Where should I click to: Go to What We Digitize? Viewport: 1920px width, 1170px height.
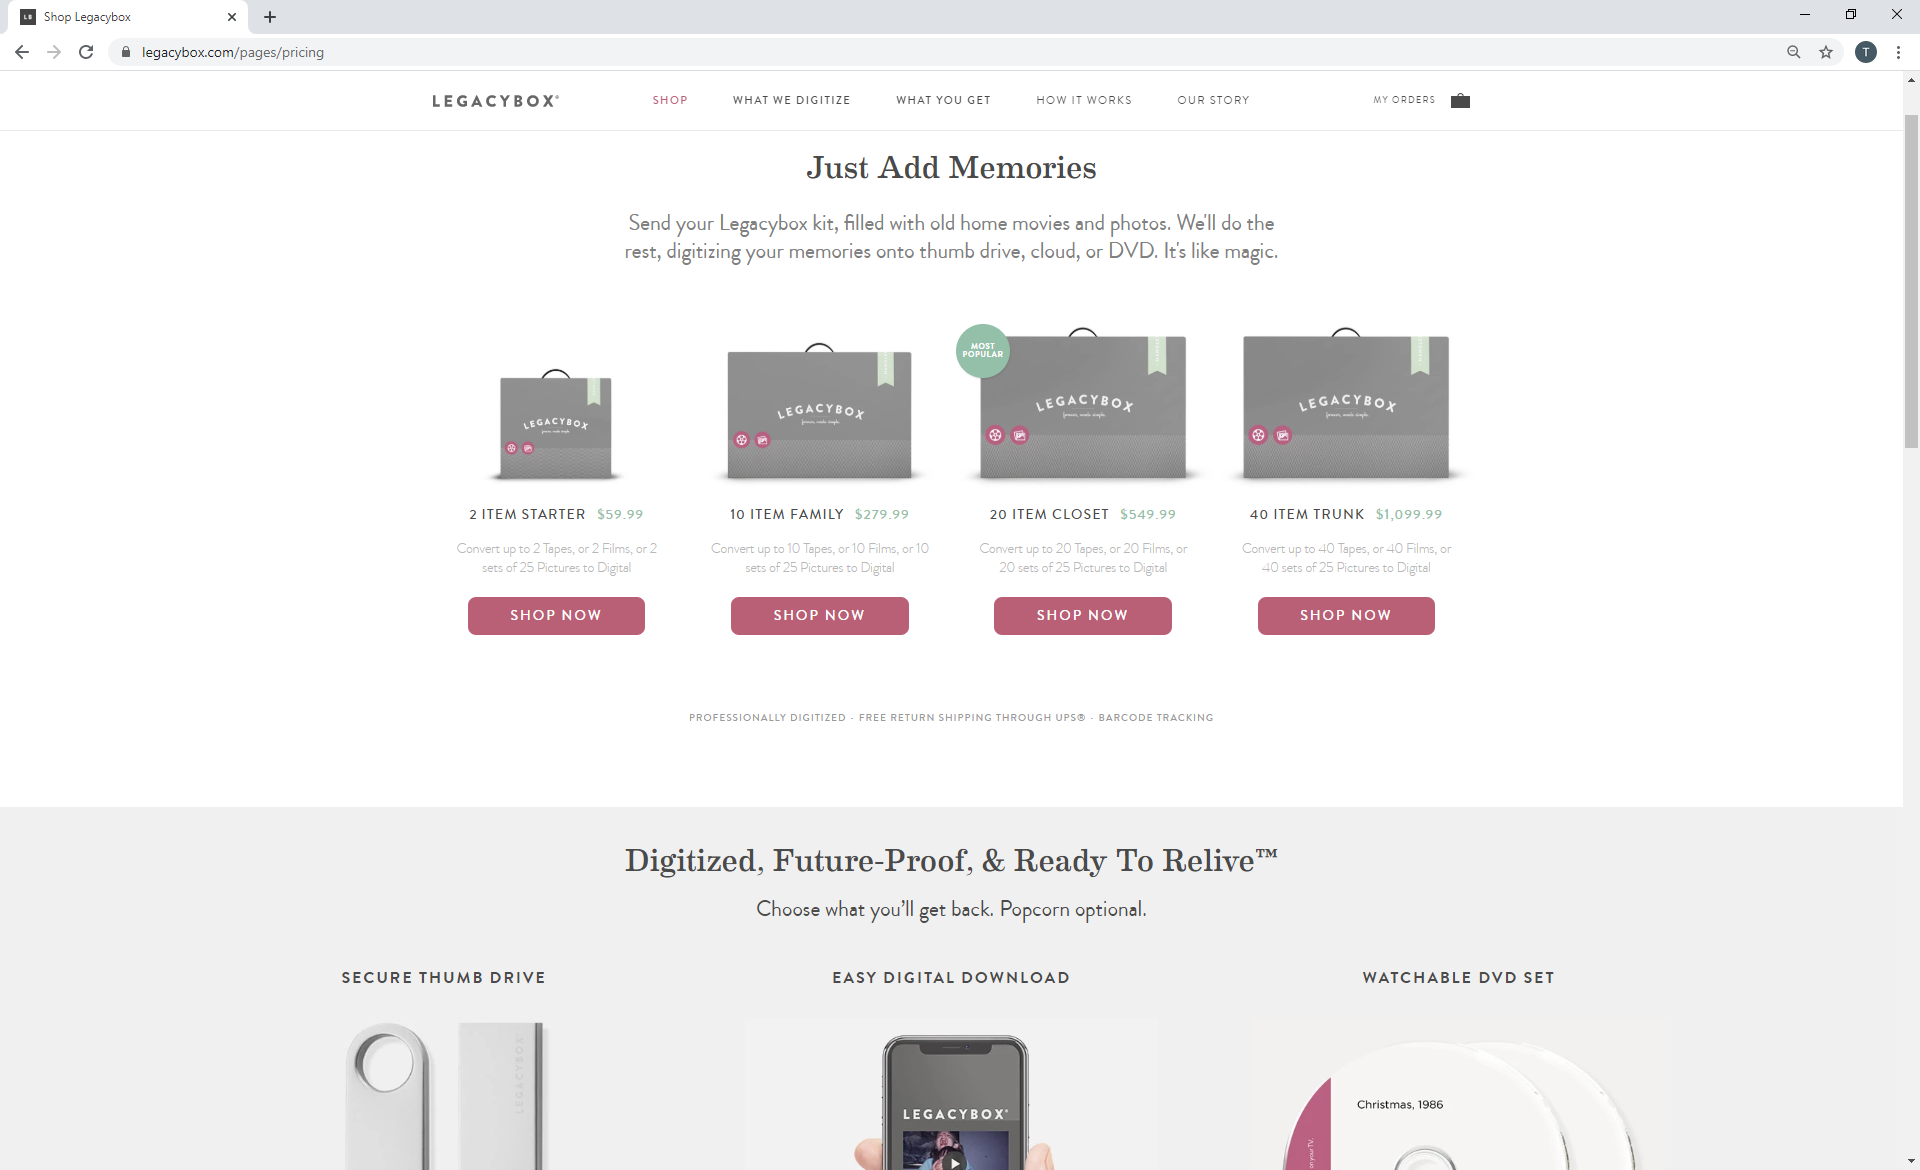(791, 100)
